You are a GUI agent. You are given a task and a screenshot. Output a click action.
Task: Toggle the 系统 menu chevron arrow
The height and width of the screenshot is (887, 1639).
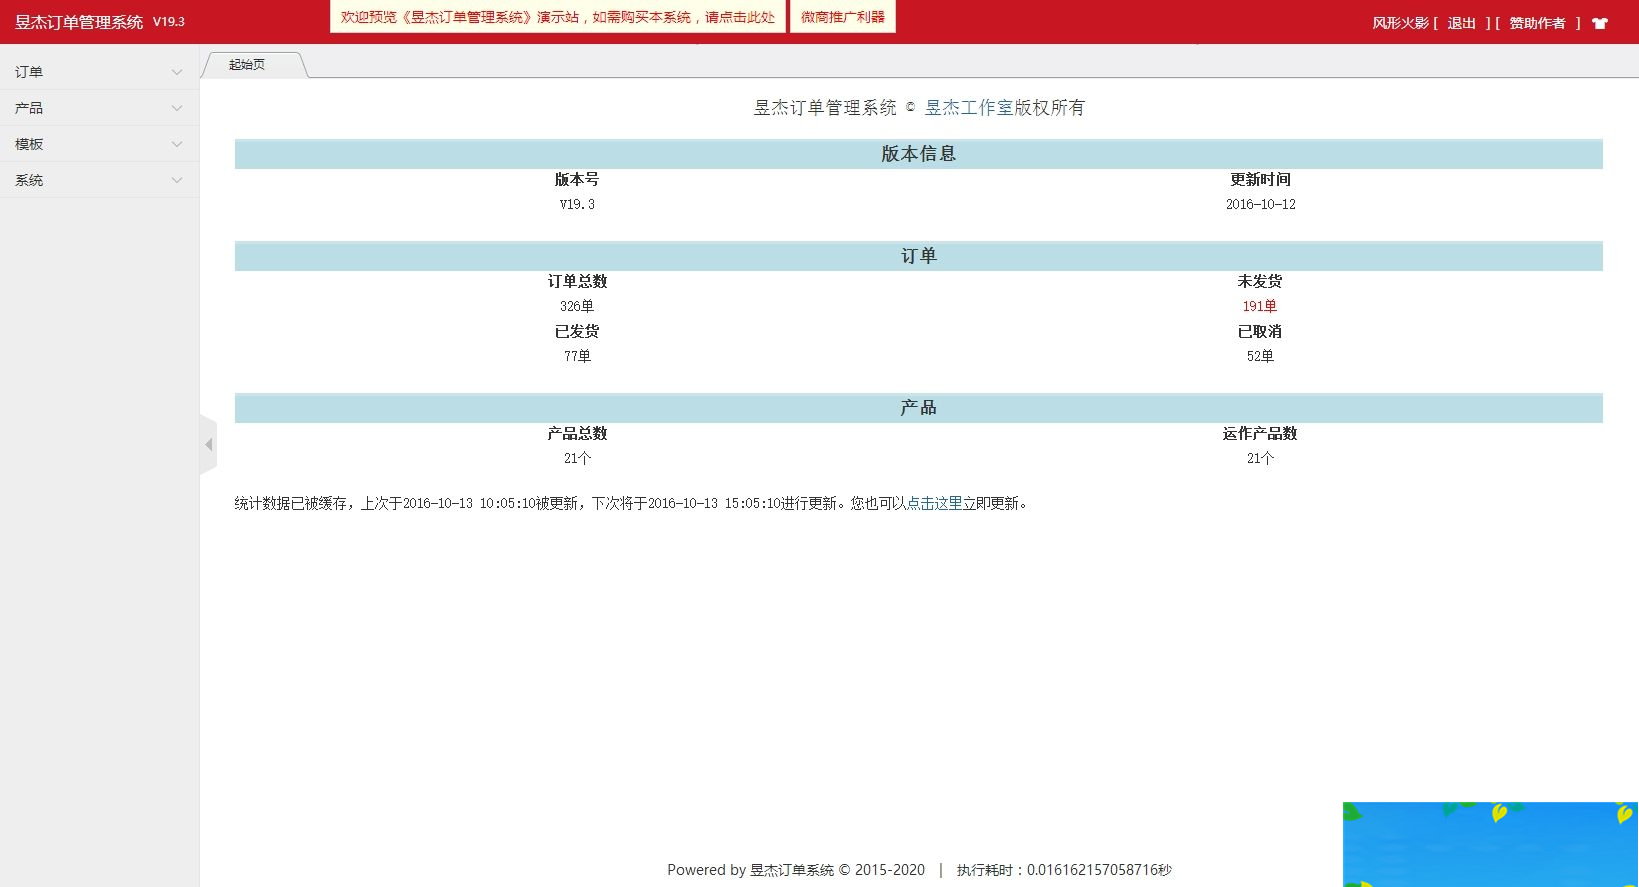177,180
